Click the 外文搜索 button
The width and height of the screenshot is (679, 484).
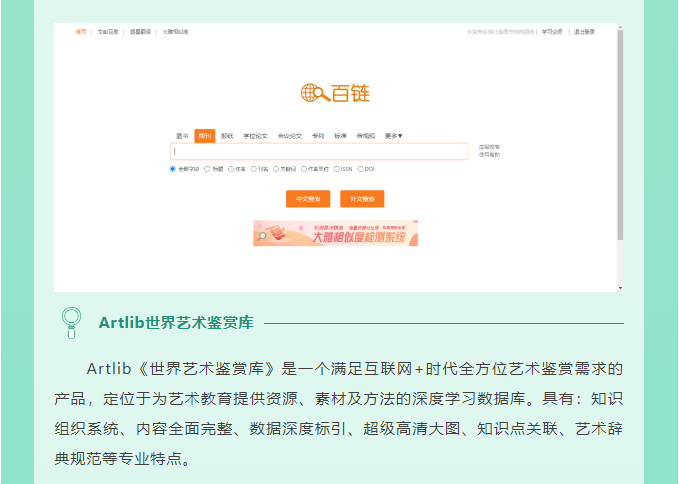click(362, 199)
